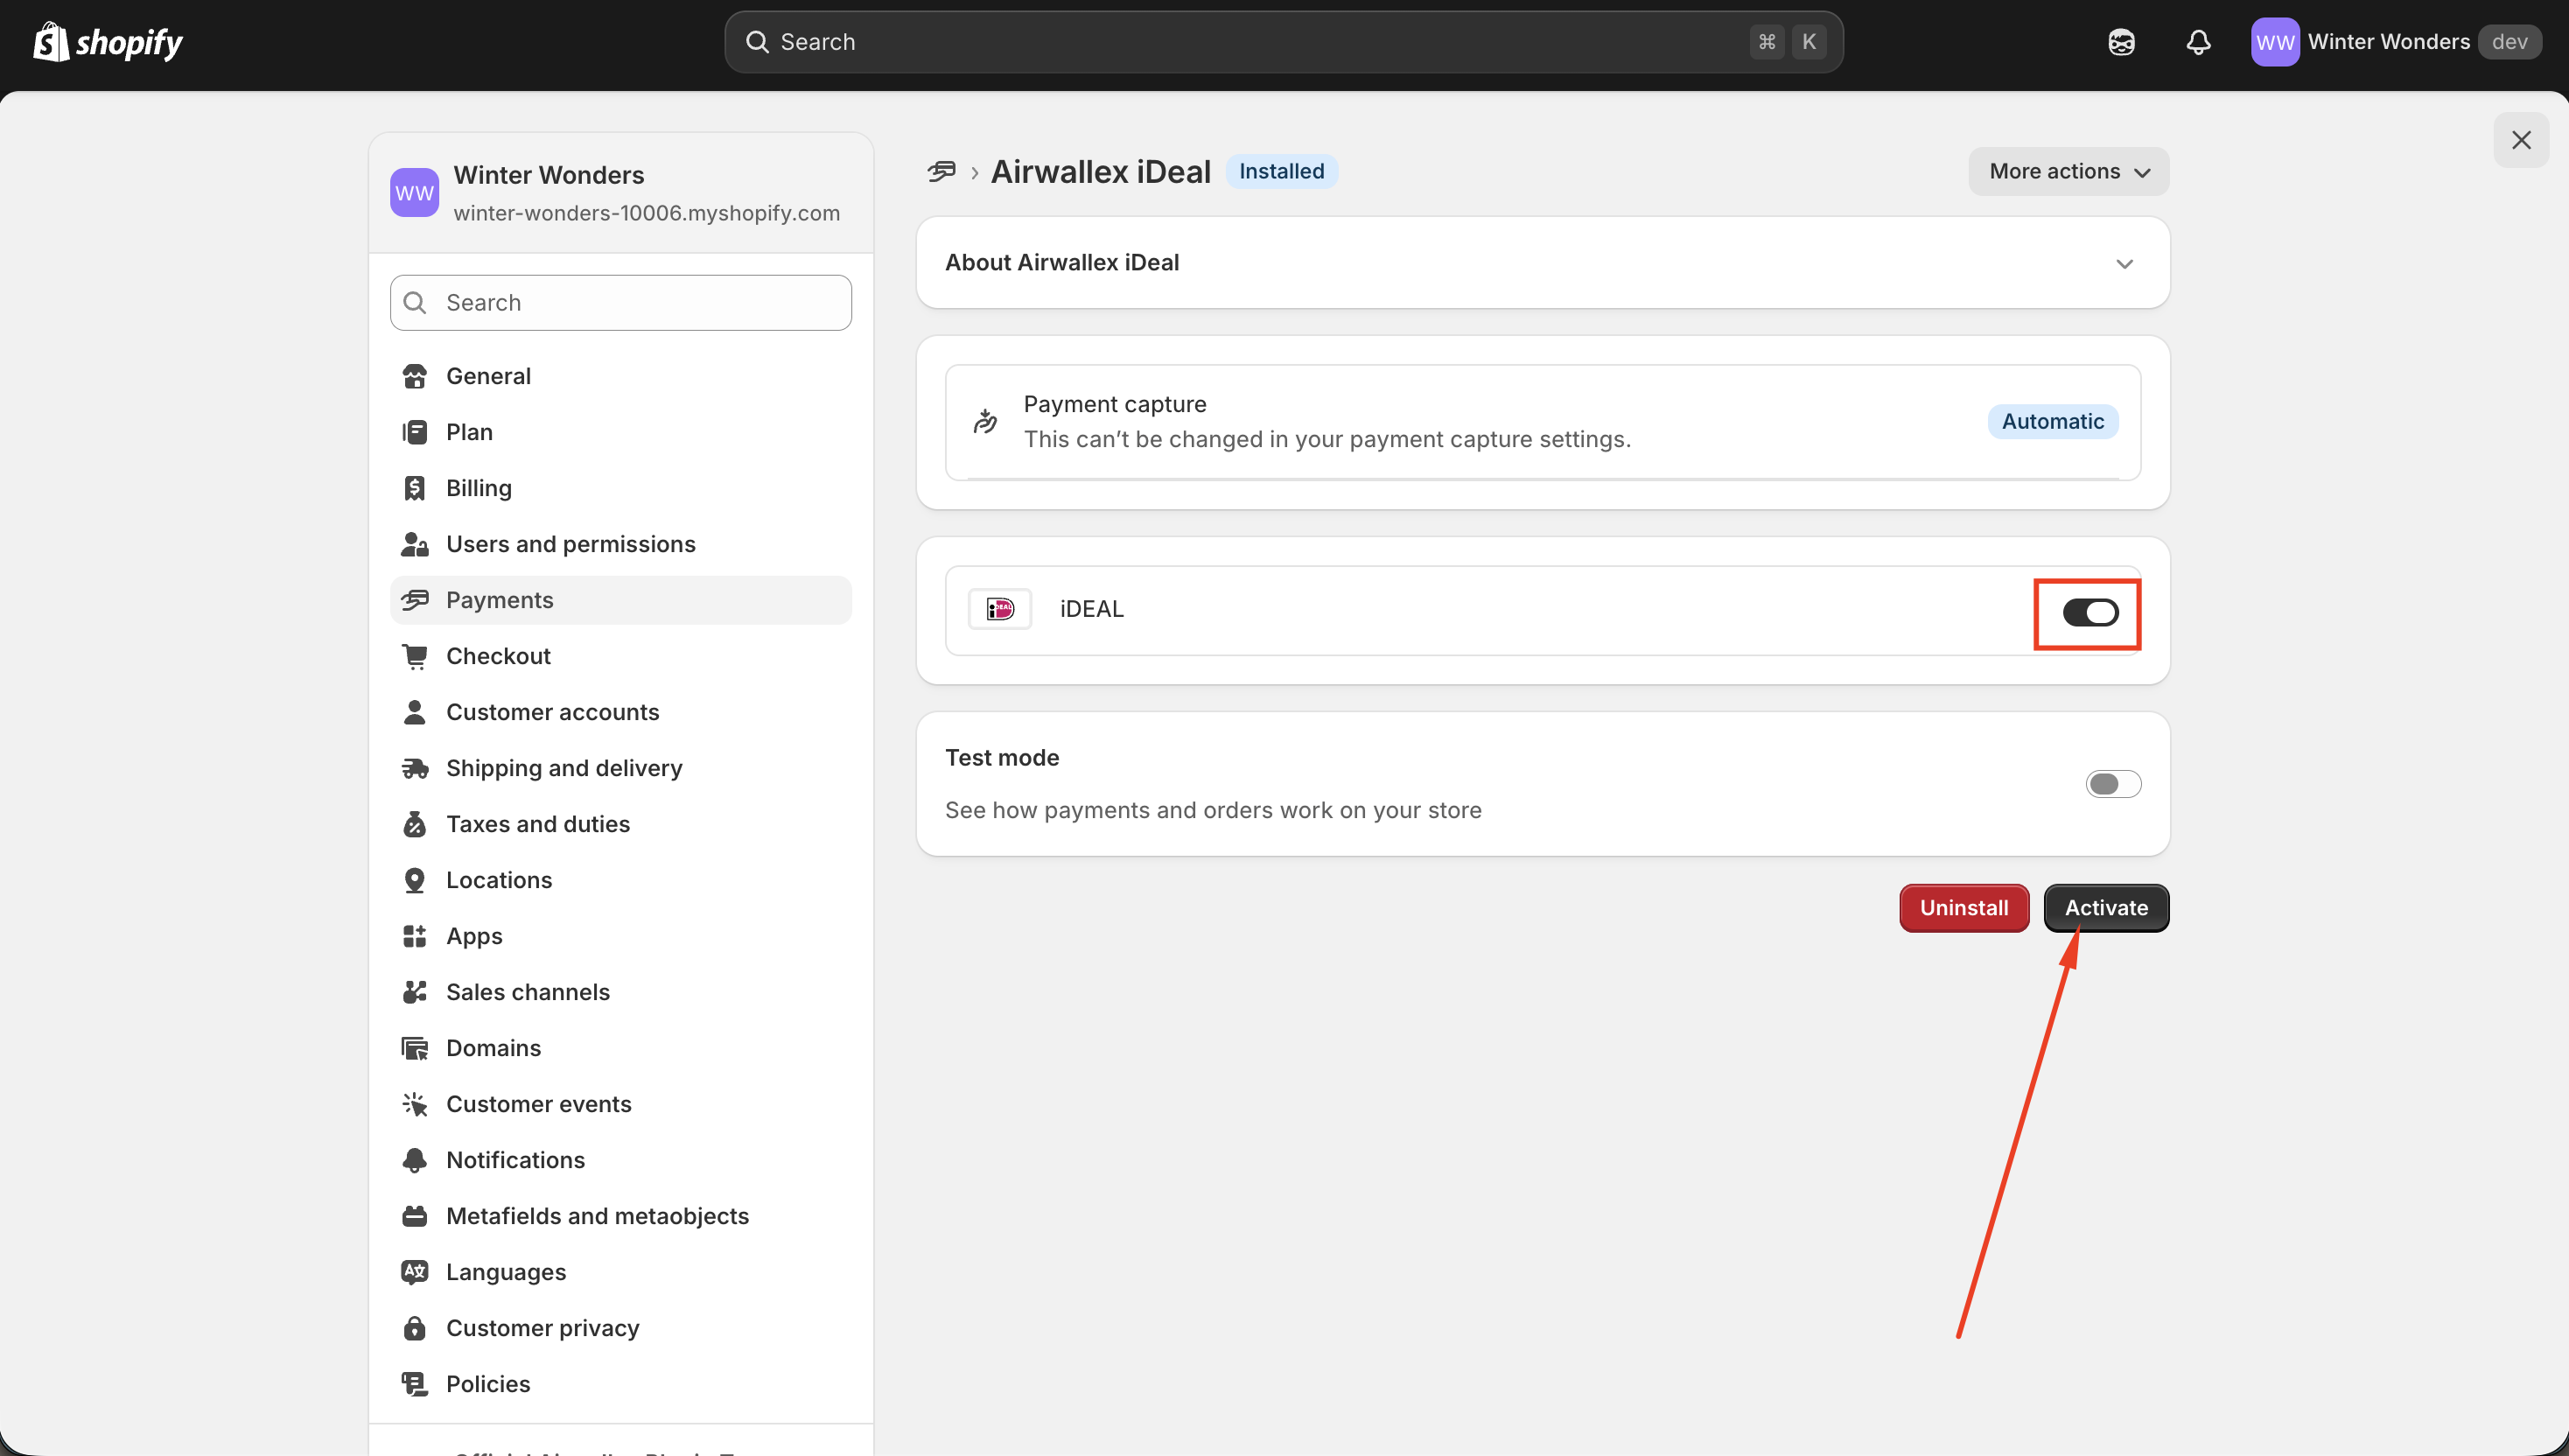Close the settings panel with X
The width and height of the screenshot is (2569, 1456).
[2520, 140]
